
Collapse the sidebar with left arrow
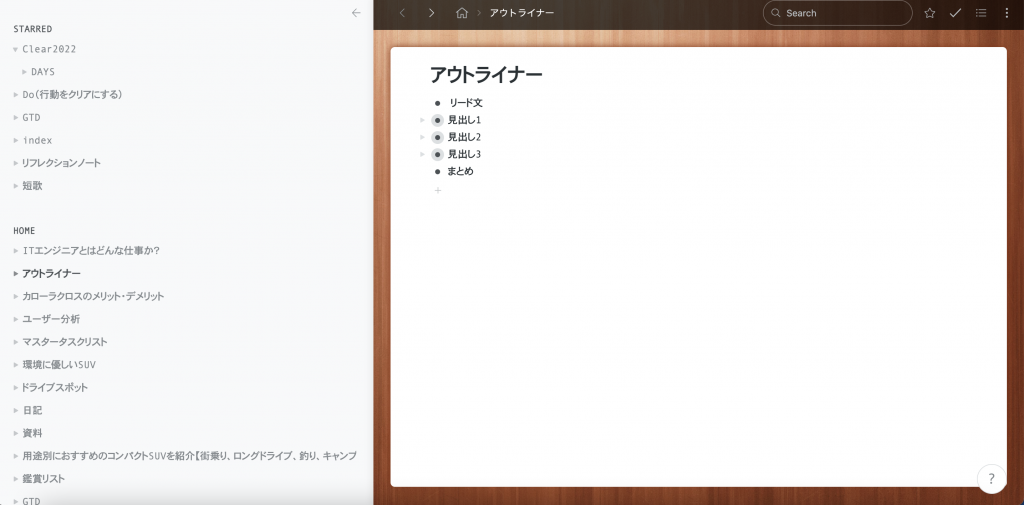(x=356, y=12)
